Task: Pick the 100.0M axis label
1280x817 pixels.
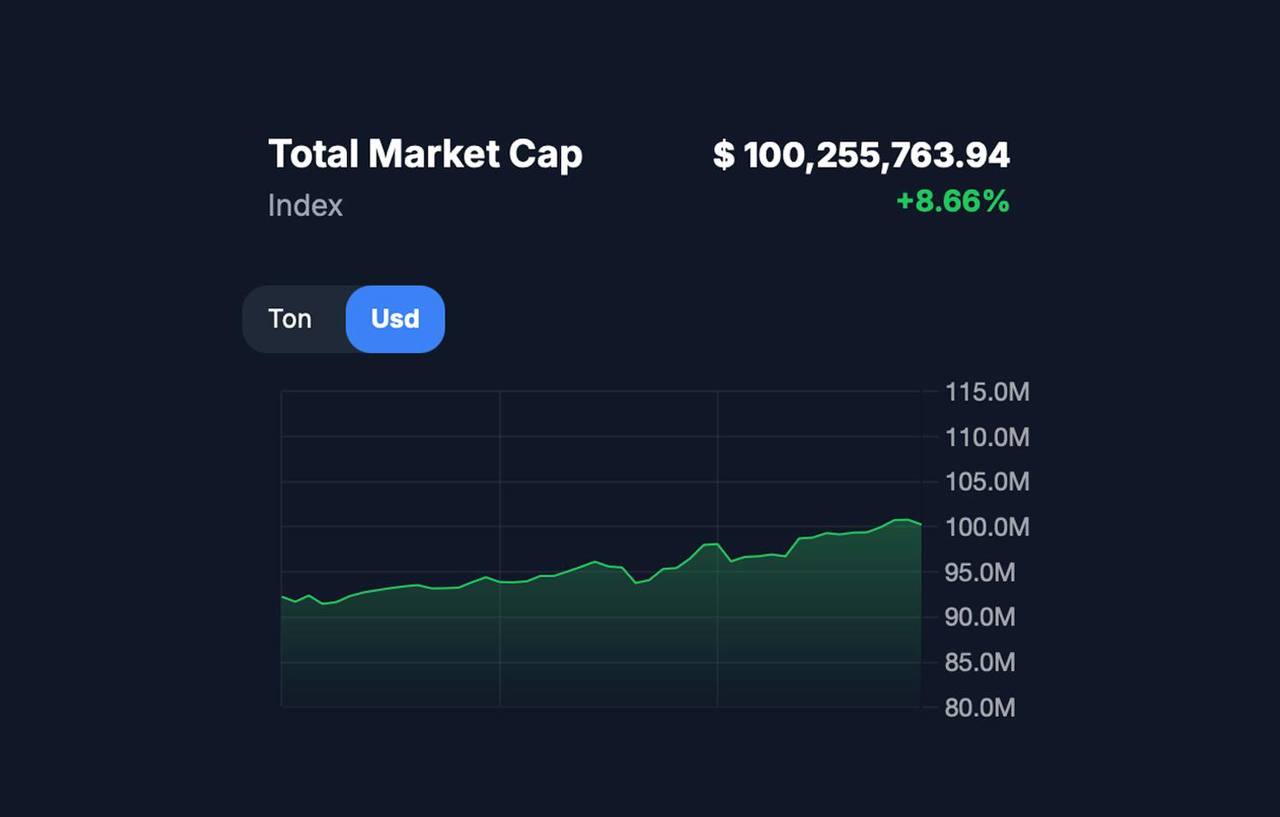Action: pos(987,527)
